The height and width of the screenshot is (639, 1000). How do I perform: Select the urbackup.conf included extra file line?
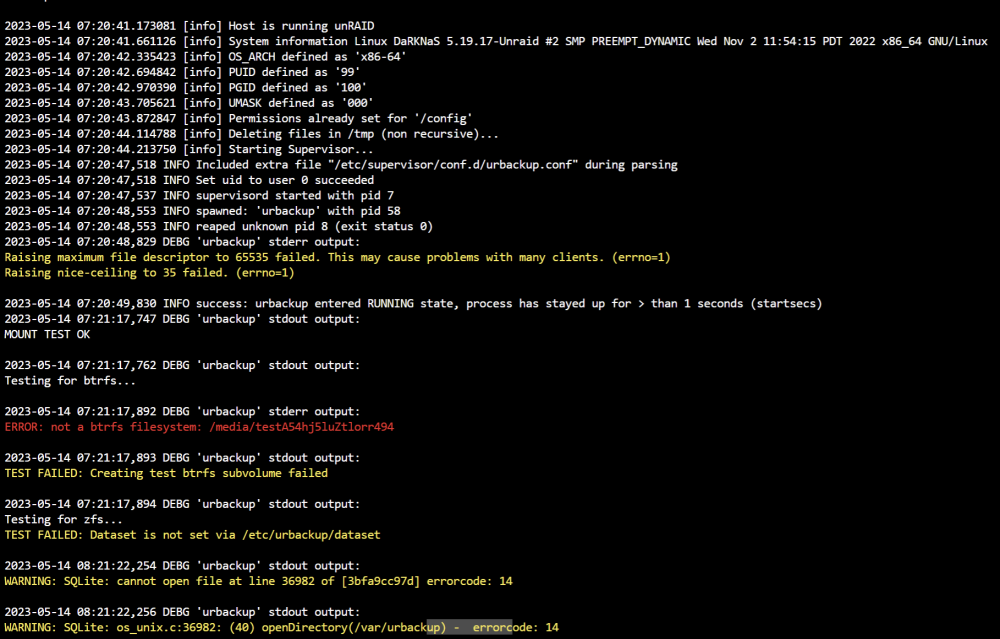(341, 165)
